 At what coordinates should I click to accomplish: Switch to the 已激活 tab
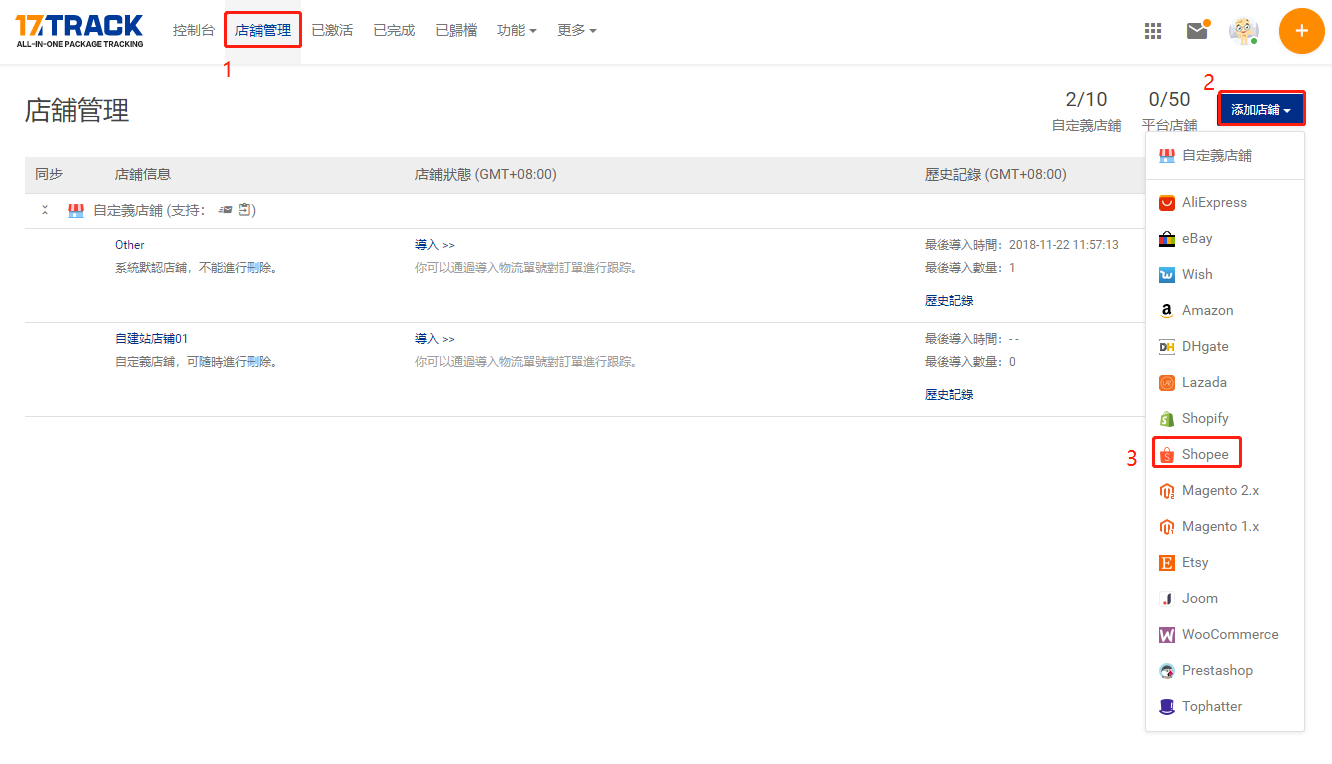pyautogui.click(x=332, y=31)
